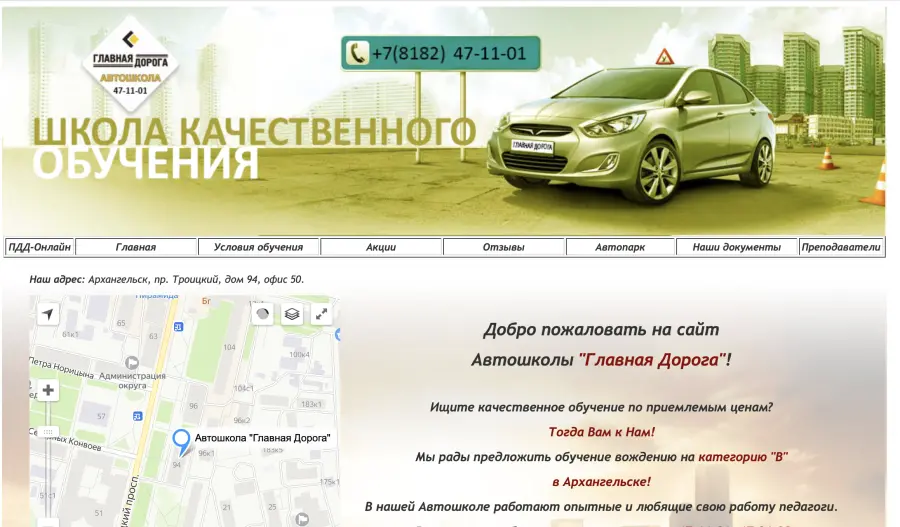Click building label 100к4 on the map
This screenshot has width=900, height=527.
pyautogui.click(x=299, y=354)
